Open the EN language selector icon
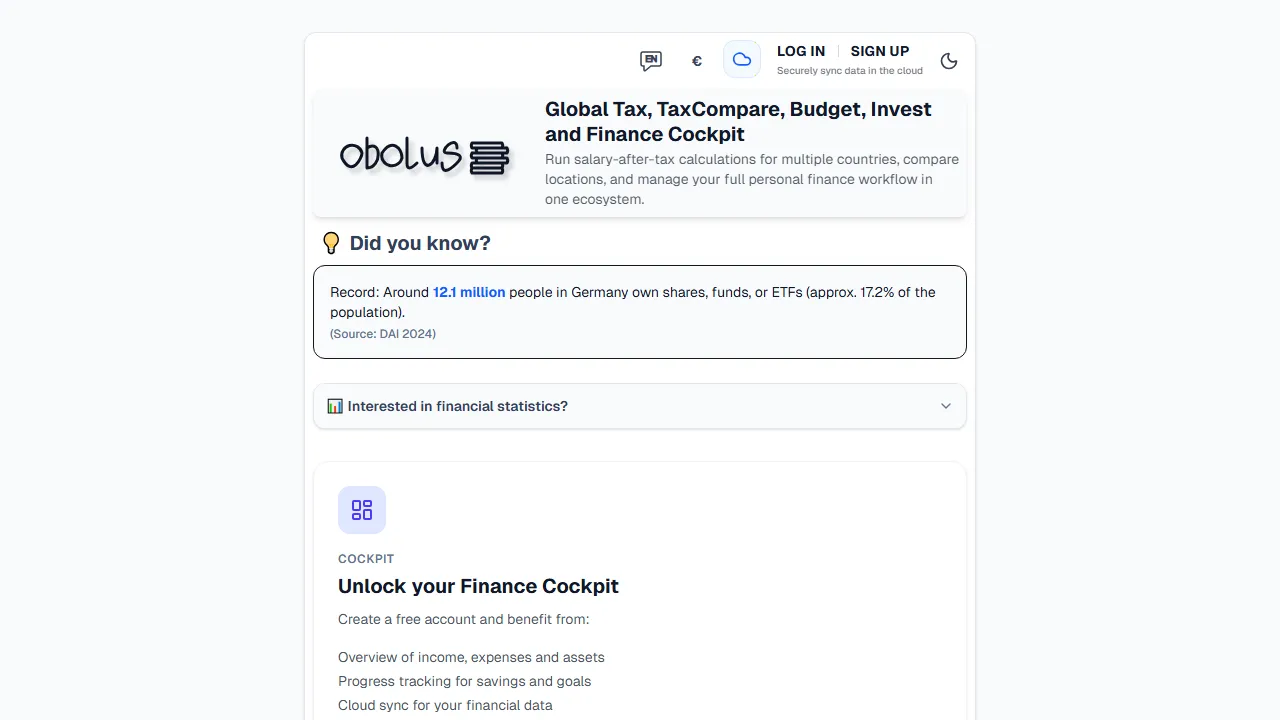The height and width of the screenshot is (720, 1280). pos(650,60)
